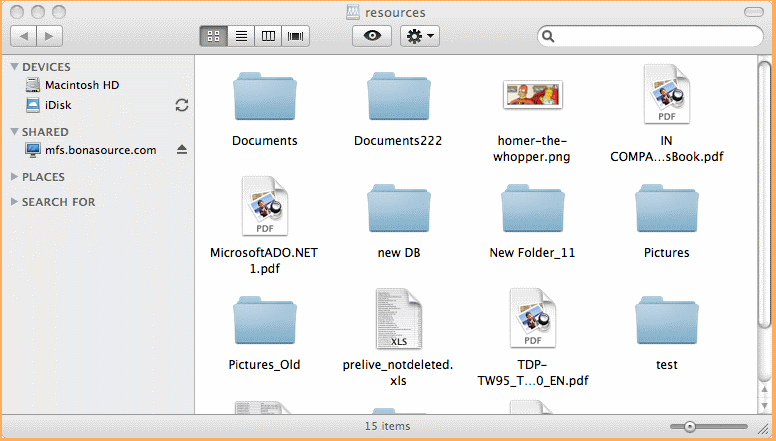
Task: Switch to list view mode
Action: pyautogui.click(x=241, y=36)
